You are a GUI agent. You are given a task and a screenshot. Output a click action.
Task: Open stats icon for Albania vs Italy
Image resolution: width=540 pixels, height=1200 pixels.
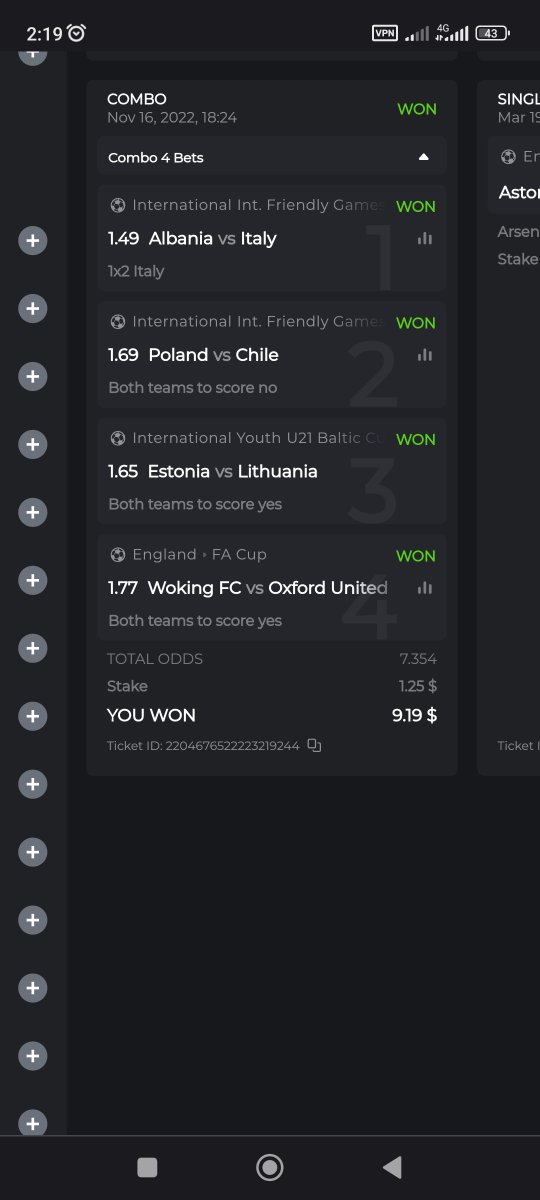click(x=425, y=238)
